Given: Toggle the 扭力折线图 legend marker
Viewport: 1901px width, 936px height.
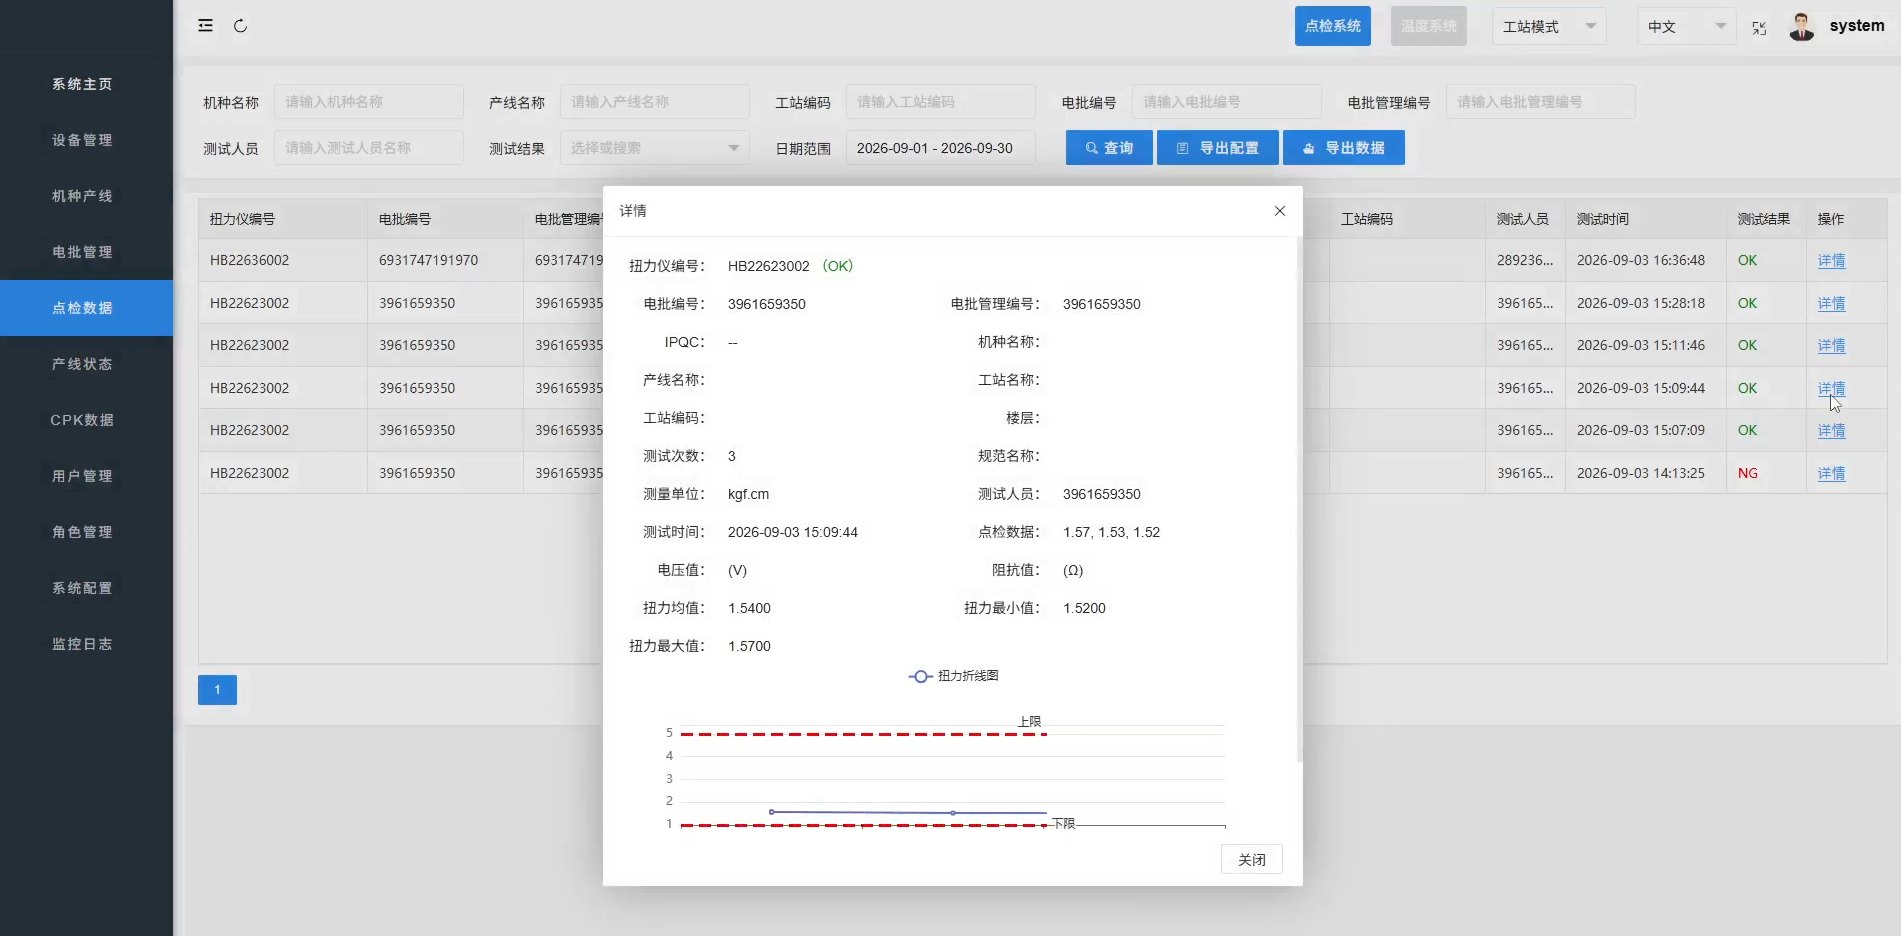Looking at the screenshot, I should click(x=920, y=677).
